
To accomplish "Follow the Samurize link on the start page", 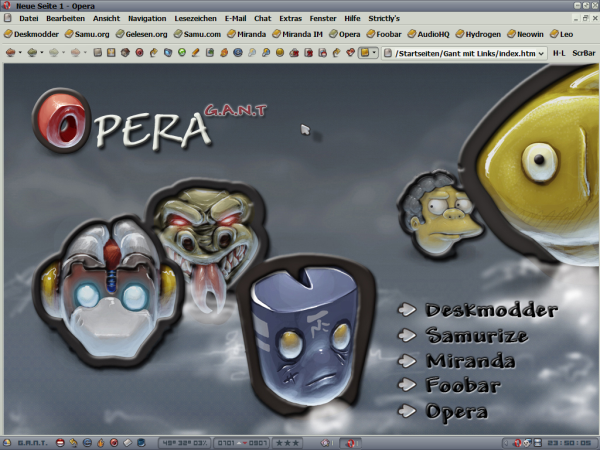I will point(476,335).
